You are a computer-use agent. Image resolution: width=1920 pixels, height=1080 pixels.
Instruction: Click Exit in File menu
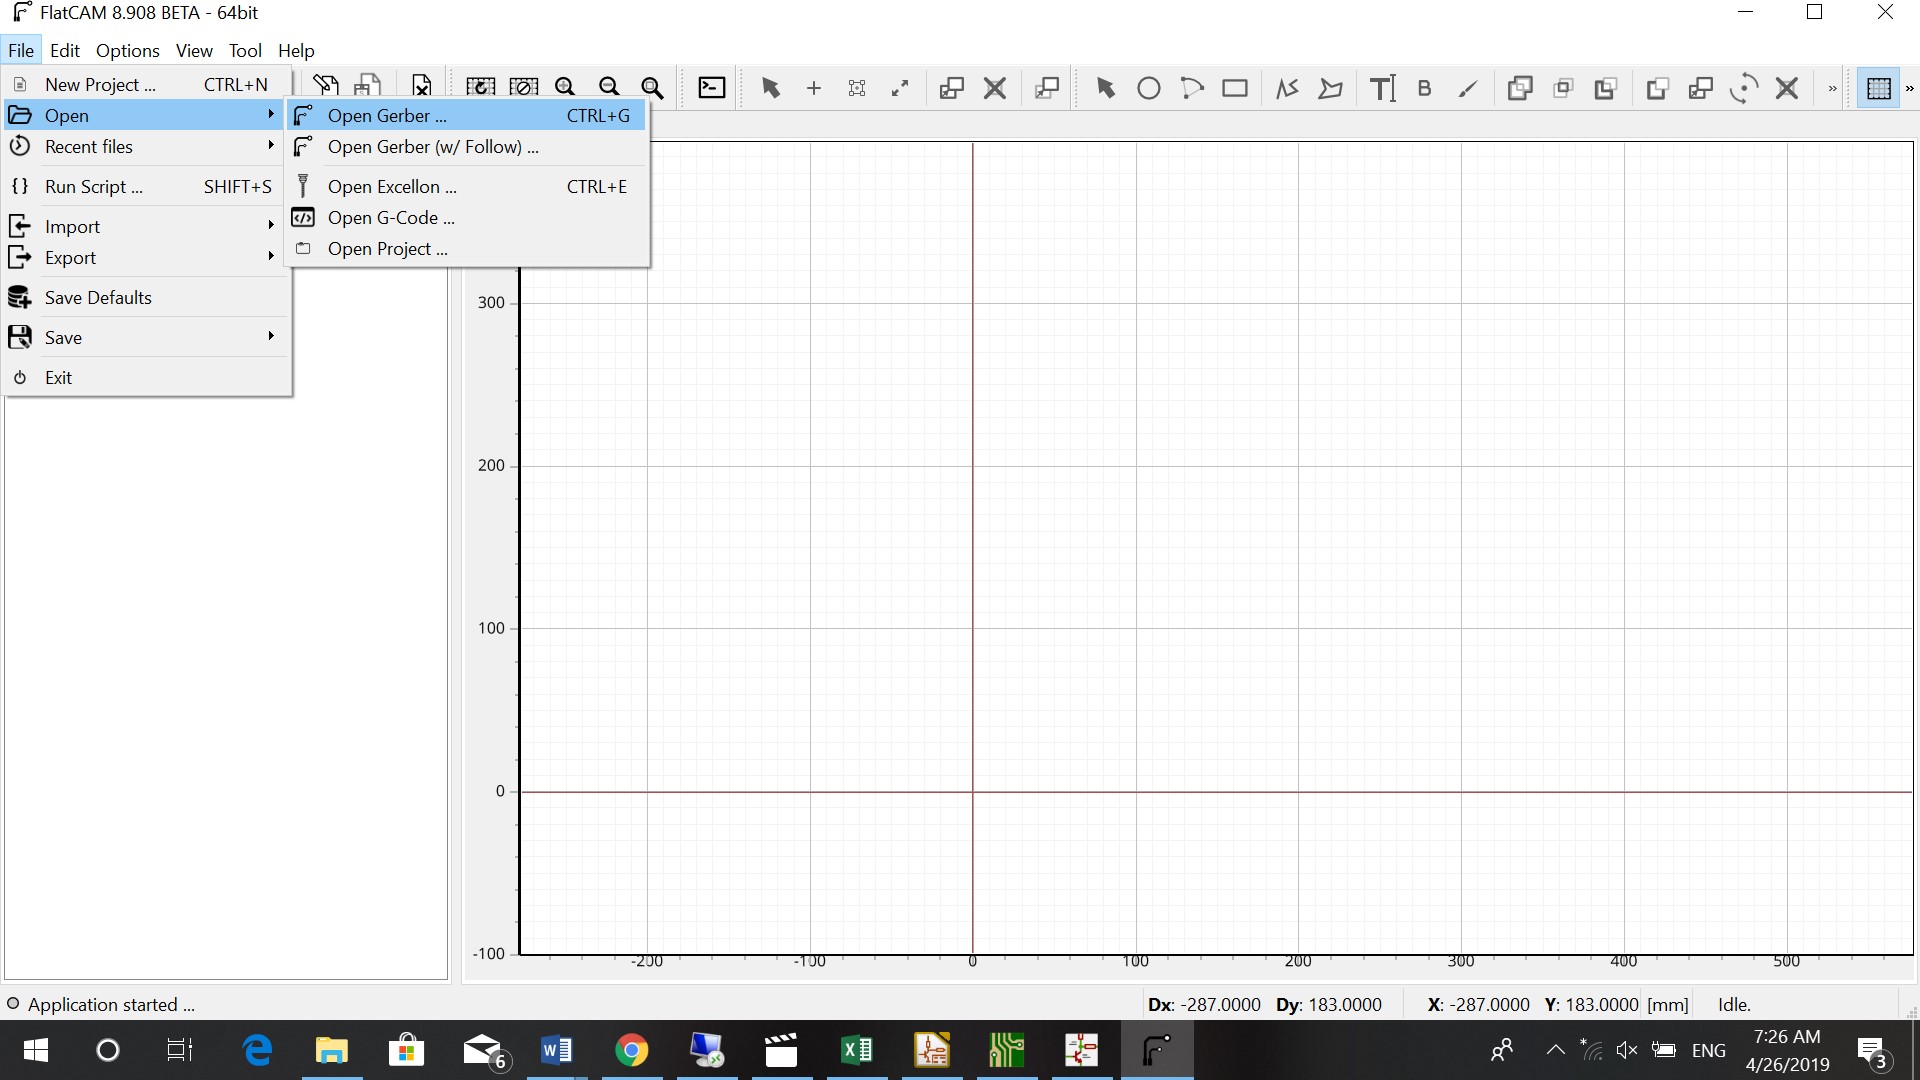58,378
